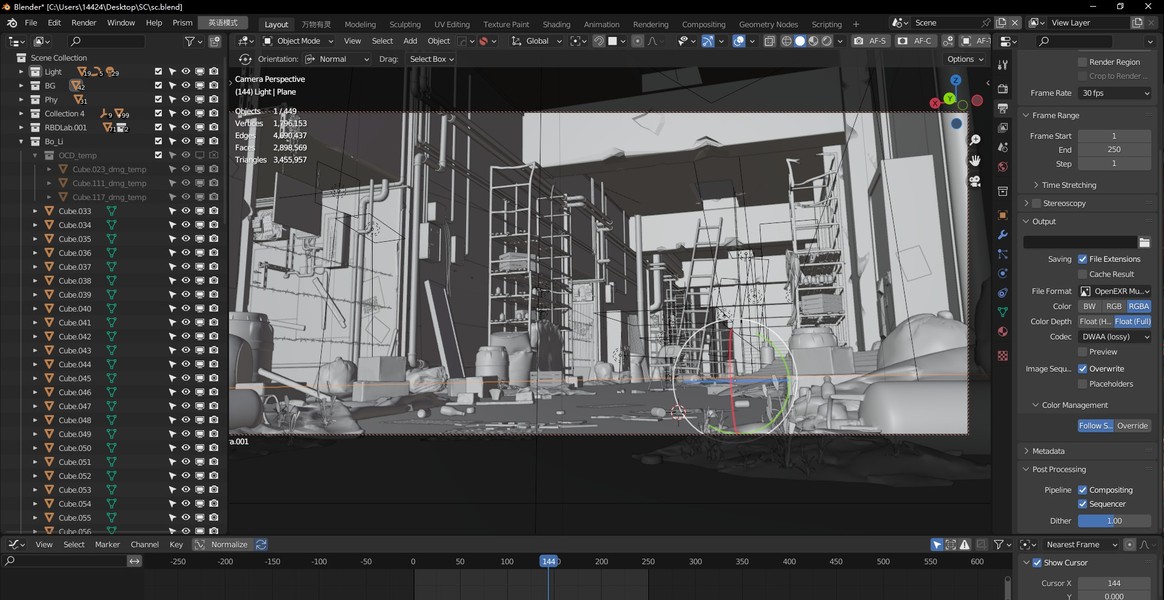Enable the Cache Result checkbox
Screen dimensions: 1164x600
click(x=1082, y=274)
